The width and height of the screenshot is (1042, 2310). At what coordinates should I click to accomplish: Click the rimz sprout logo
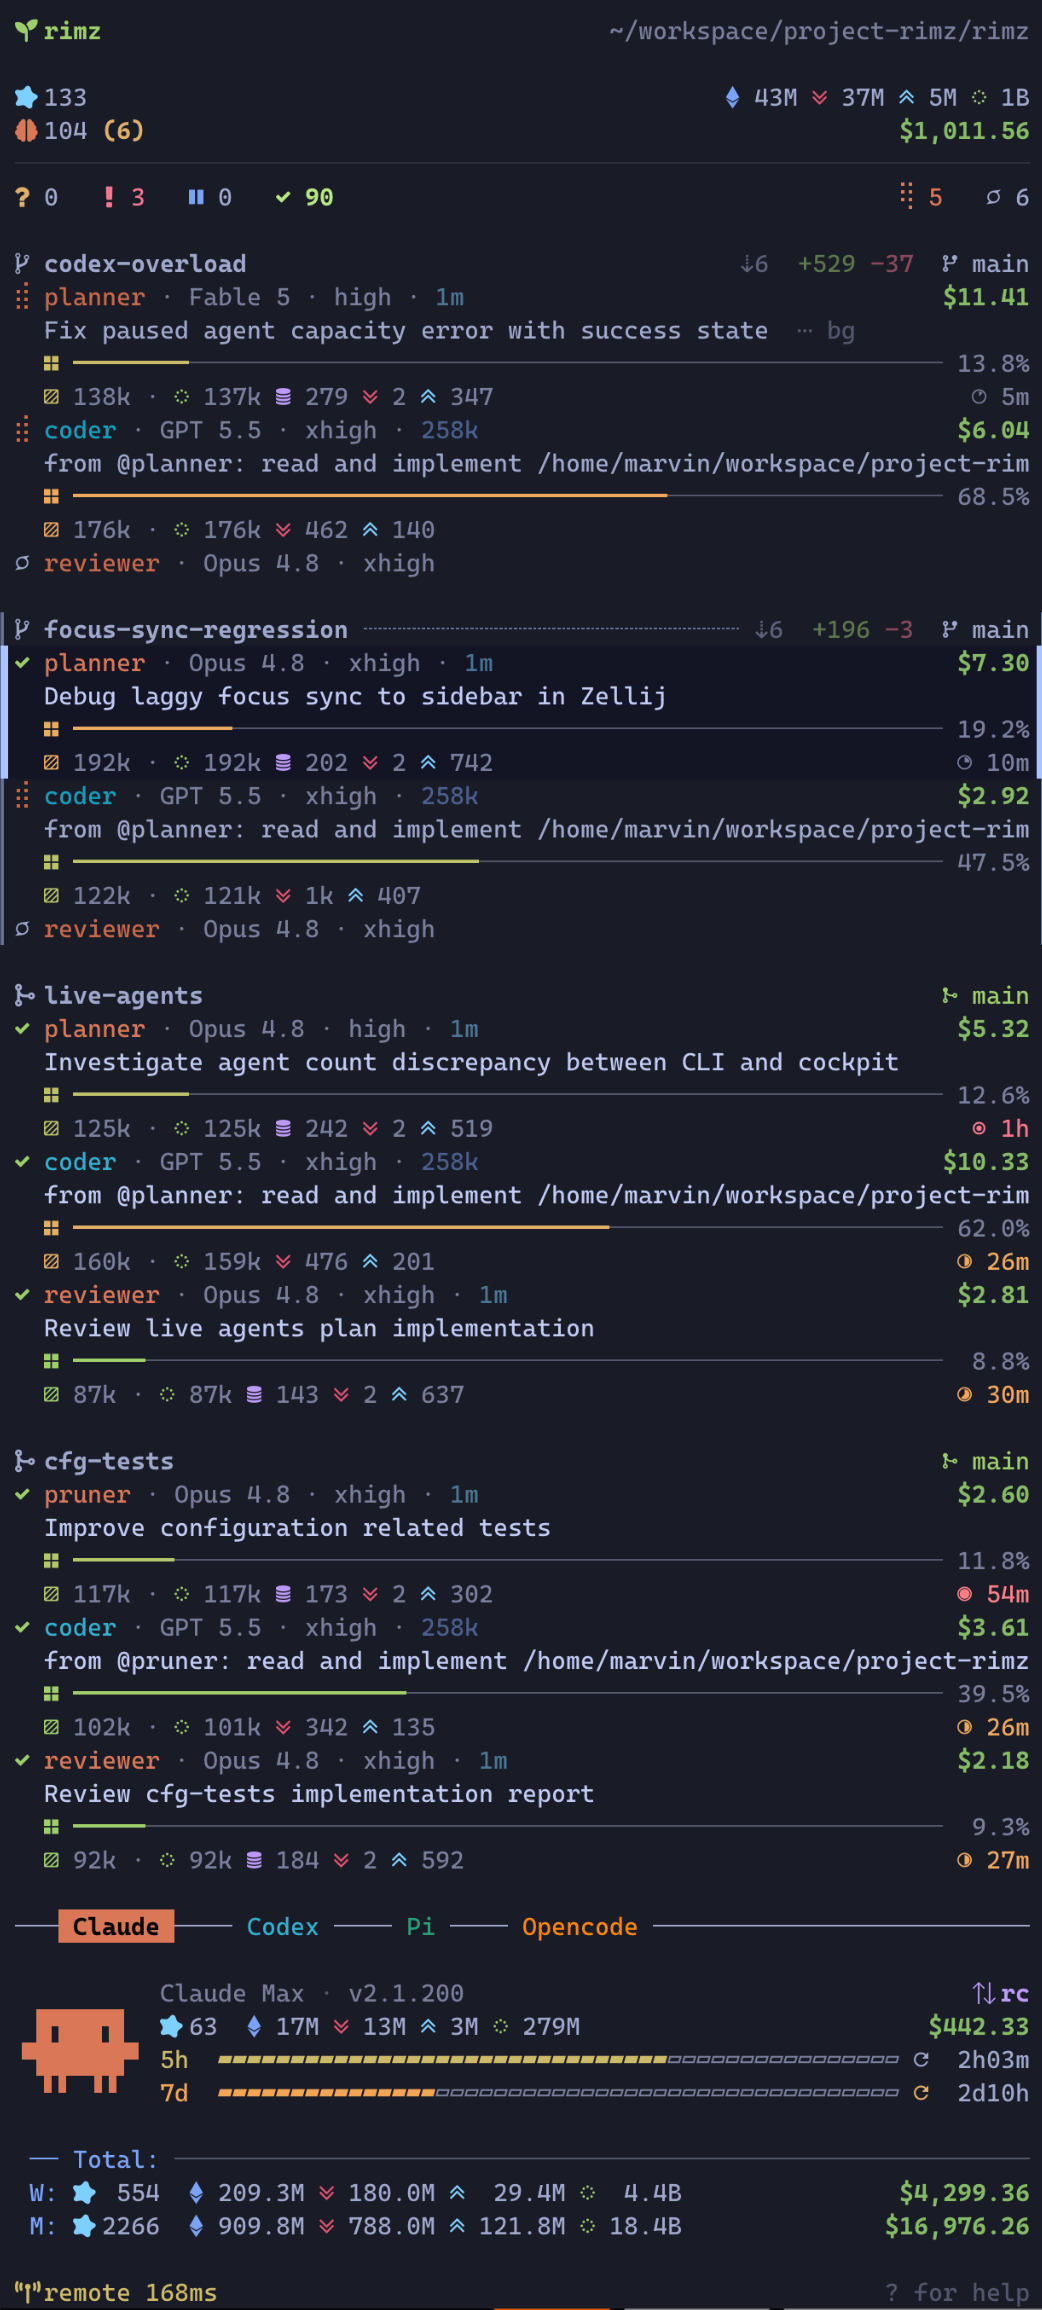26,31
